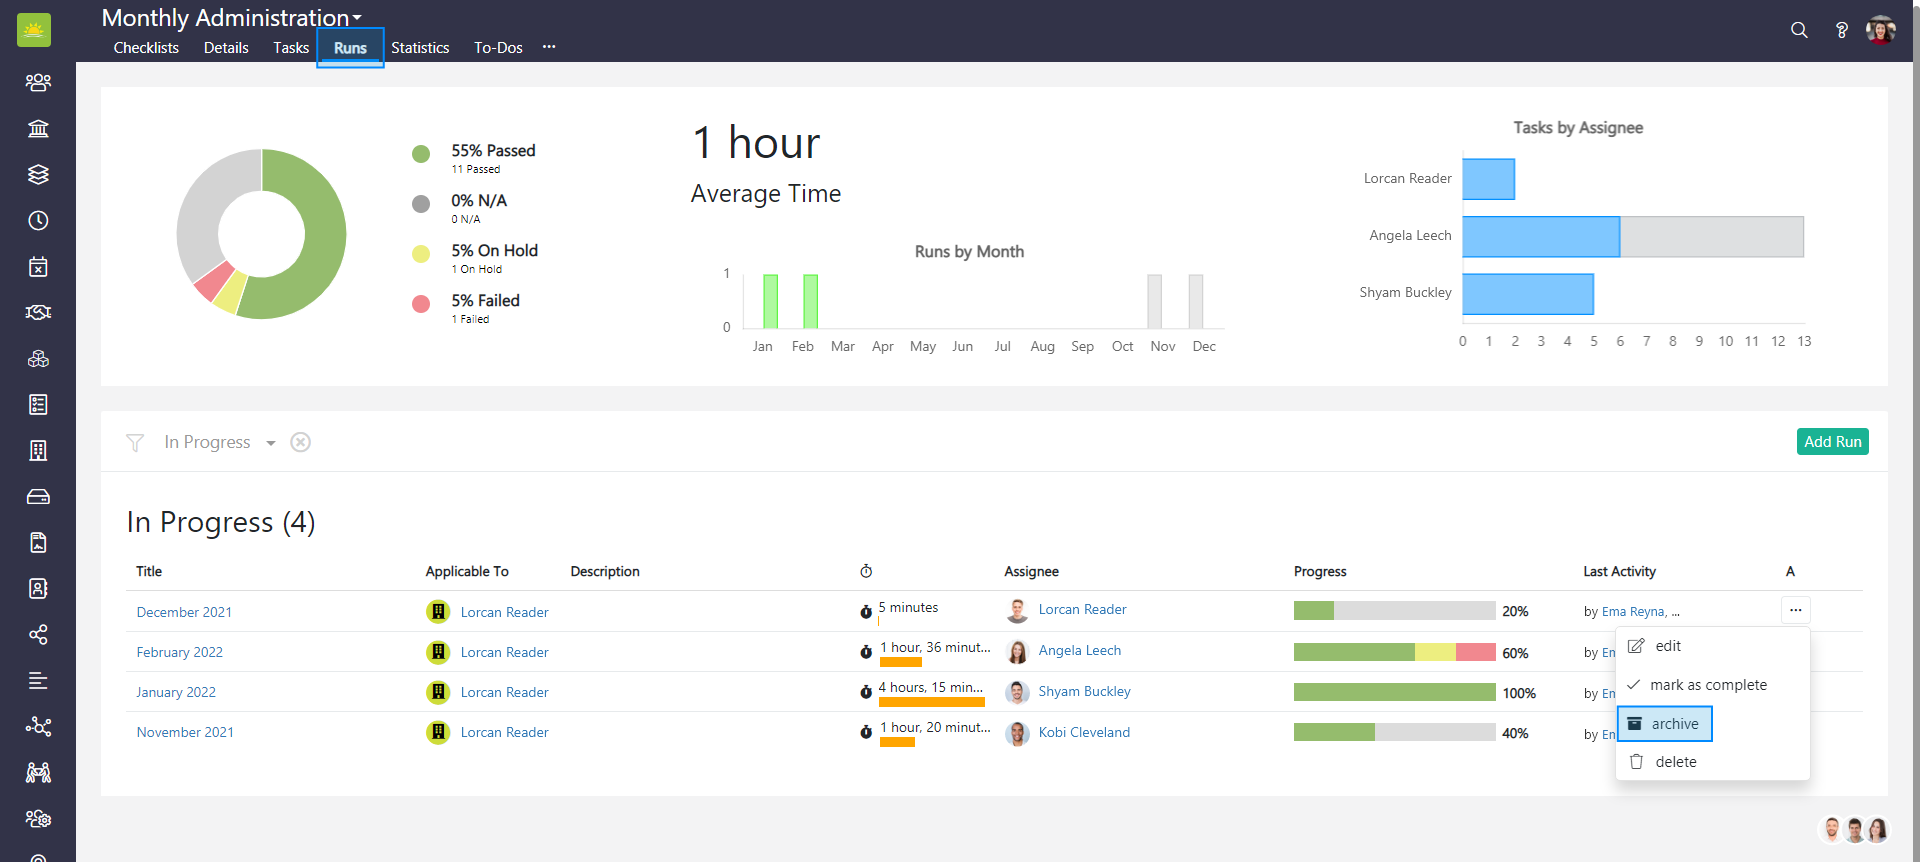Screen dimensions: 1920x862
Task: Open the help question mark icon
Action: click(x=1841, y=30)
